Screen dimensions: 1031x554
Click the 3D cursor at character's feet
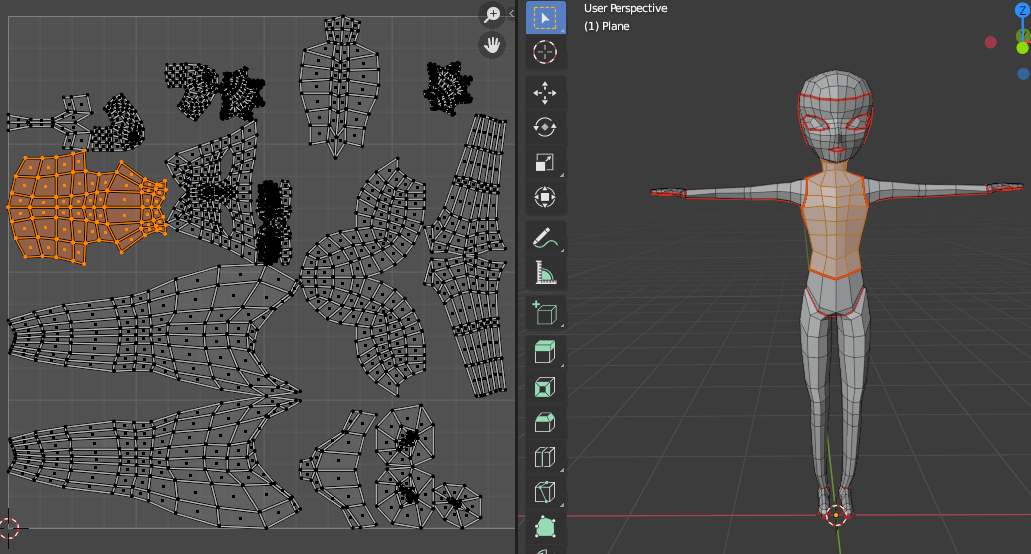[x=836, y=515]
